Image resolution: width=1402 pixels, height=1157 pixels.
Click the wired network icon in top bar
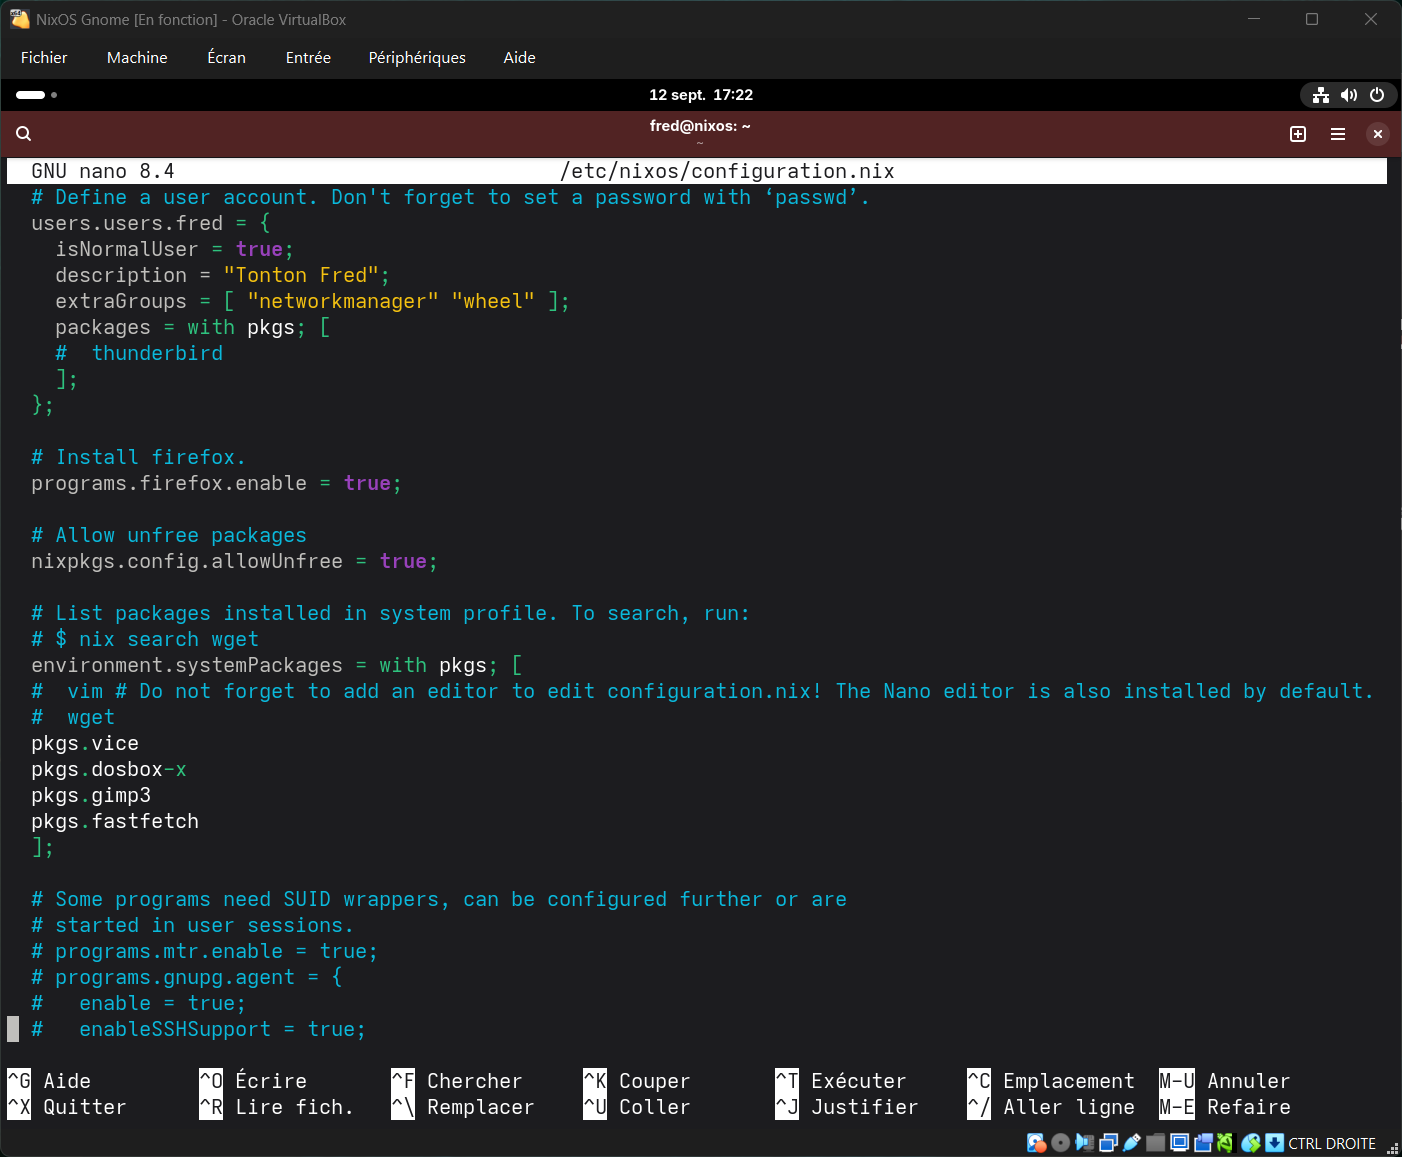pyautogui.click(x=1321, y=95)
